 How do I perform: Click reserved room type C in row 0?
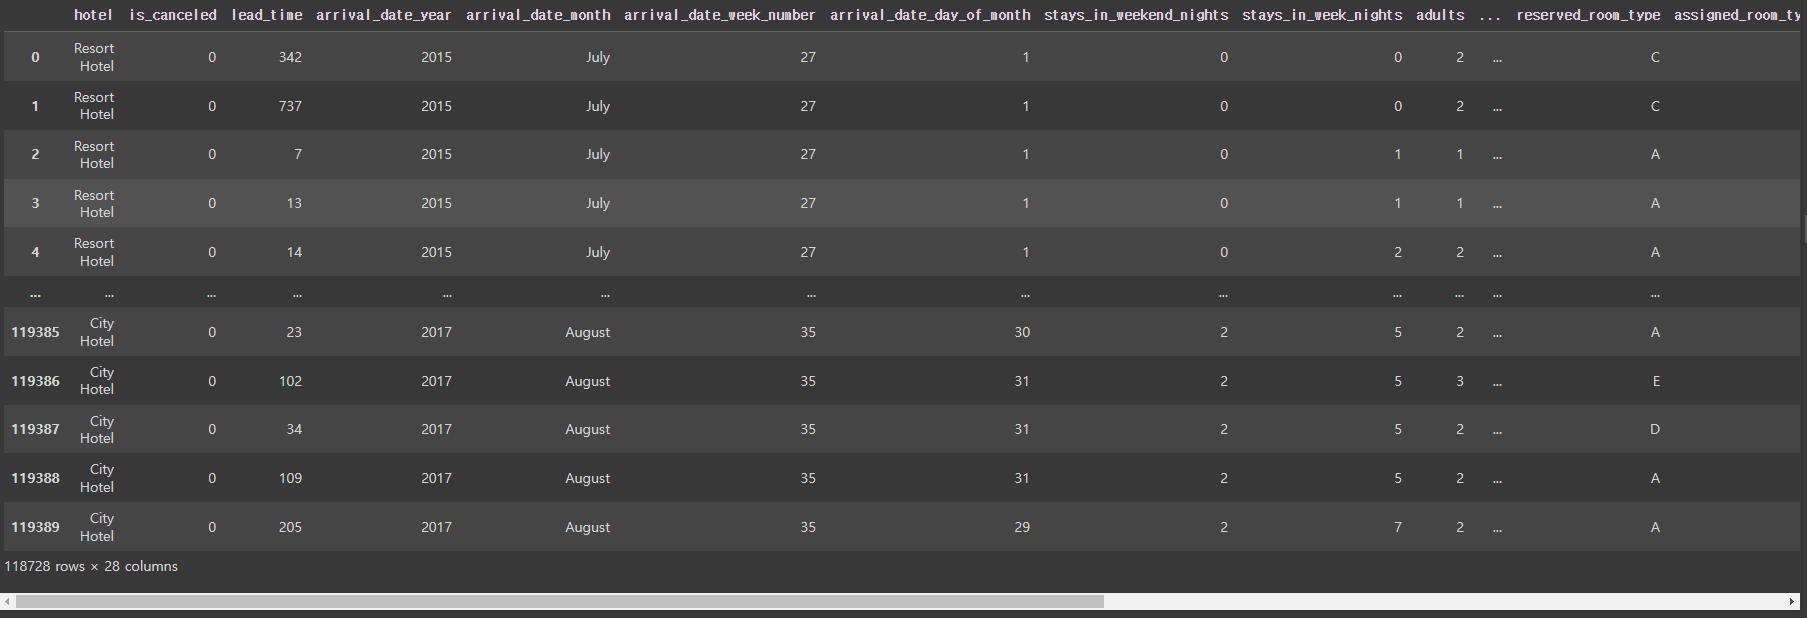coord(1655,57)
